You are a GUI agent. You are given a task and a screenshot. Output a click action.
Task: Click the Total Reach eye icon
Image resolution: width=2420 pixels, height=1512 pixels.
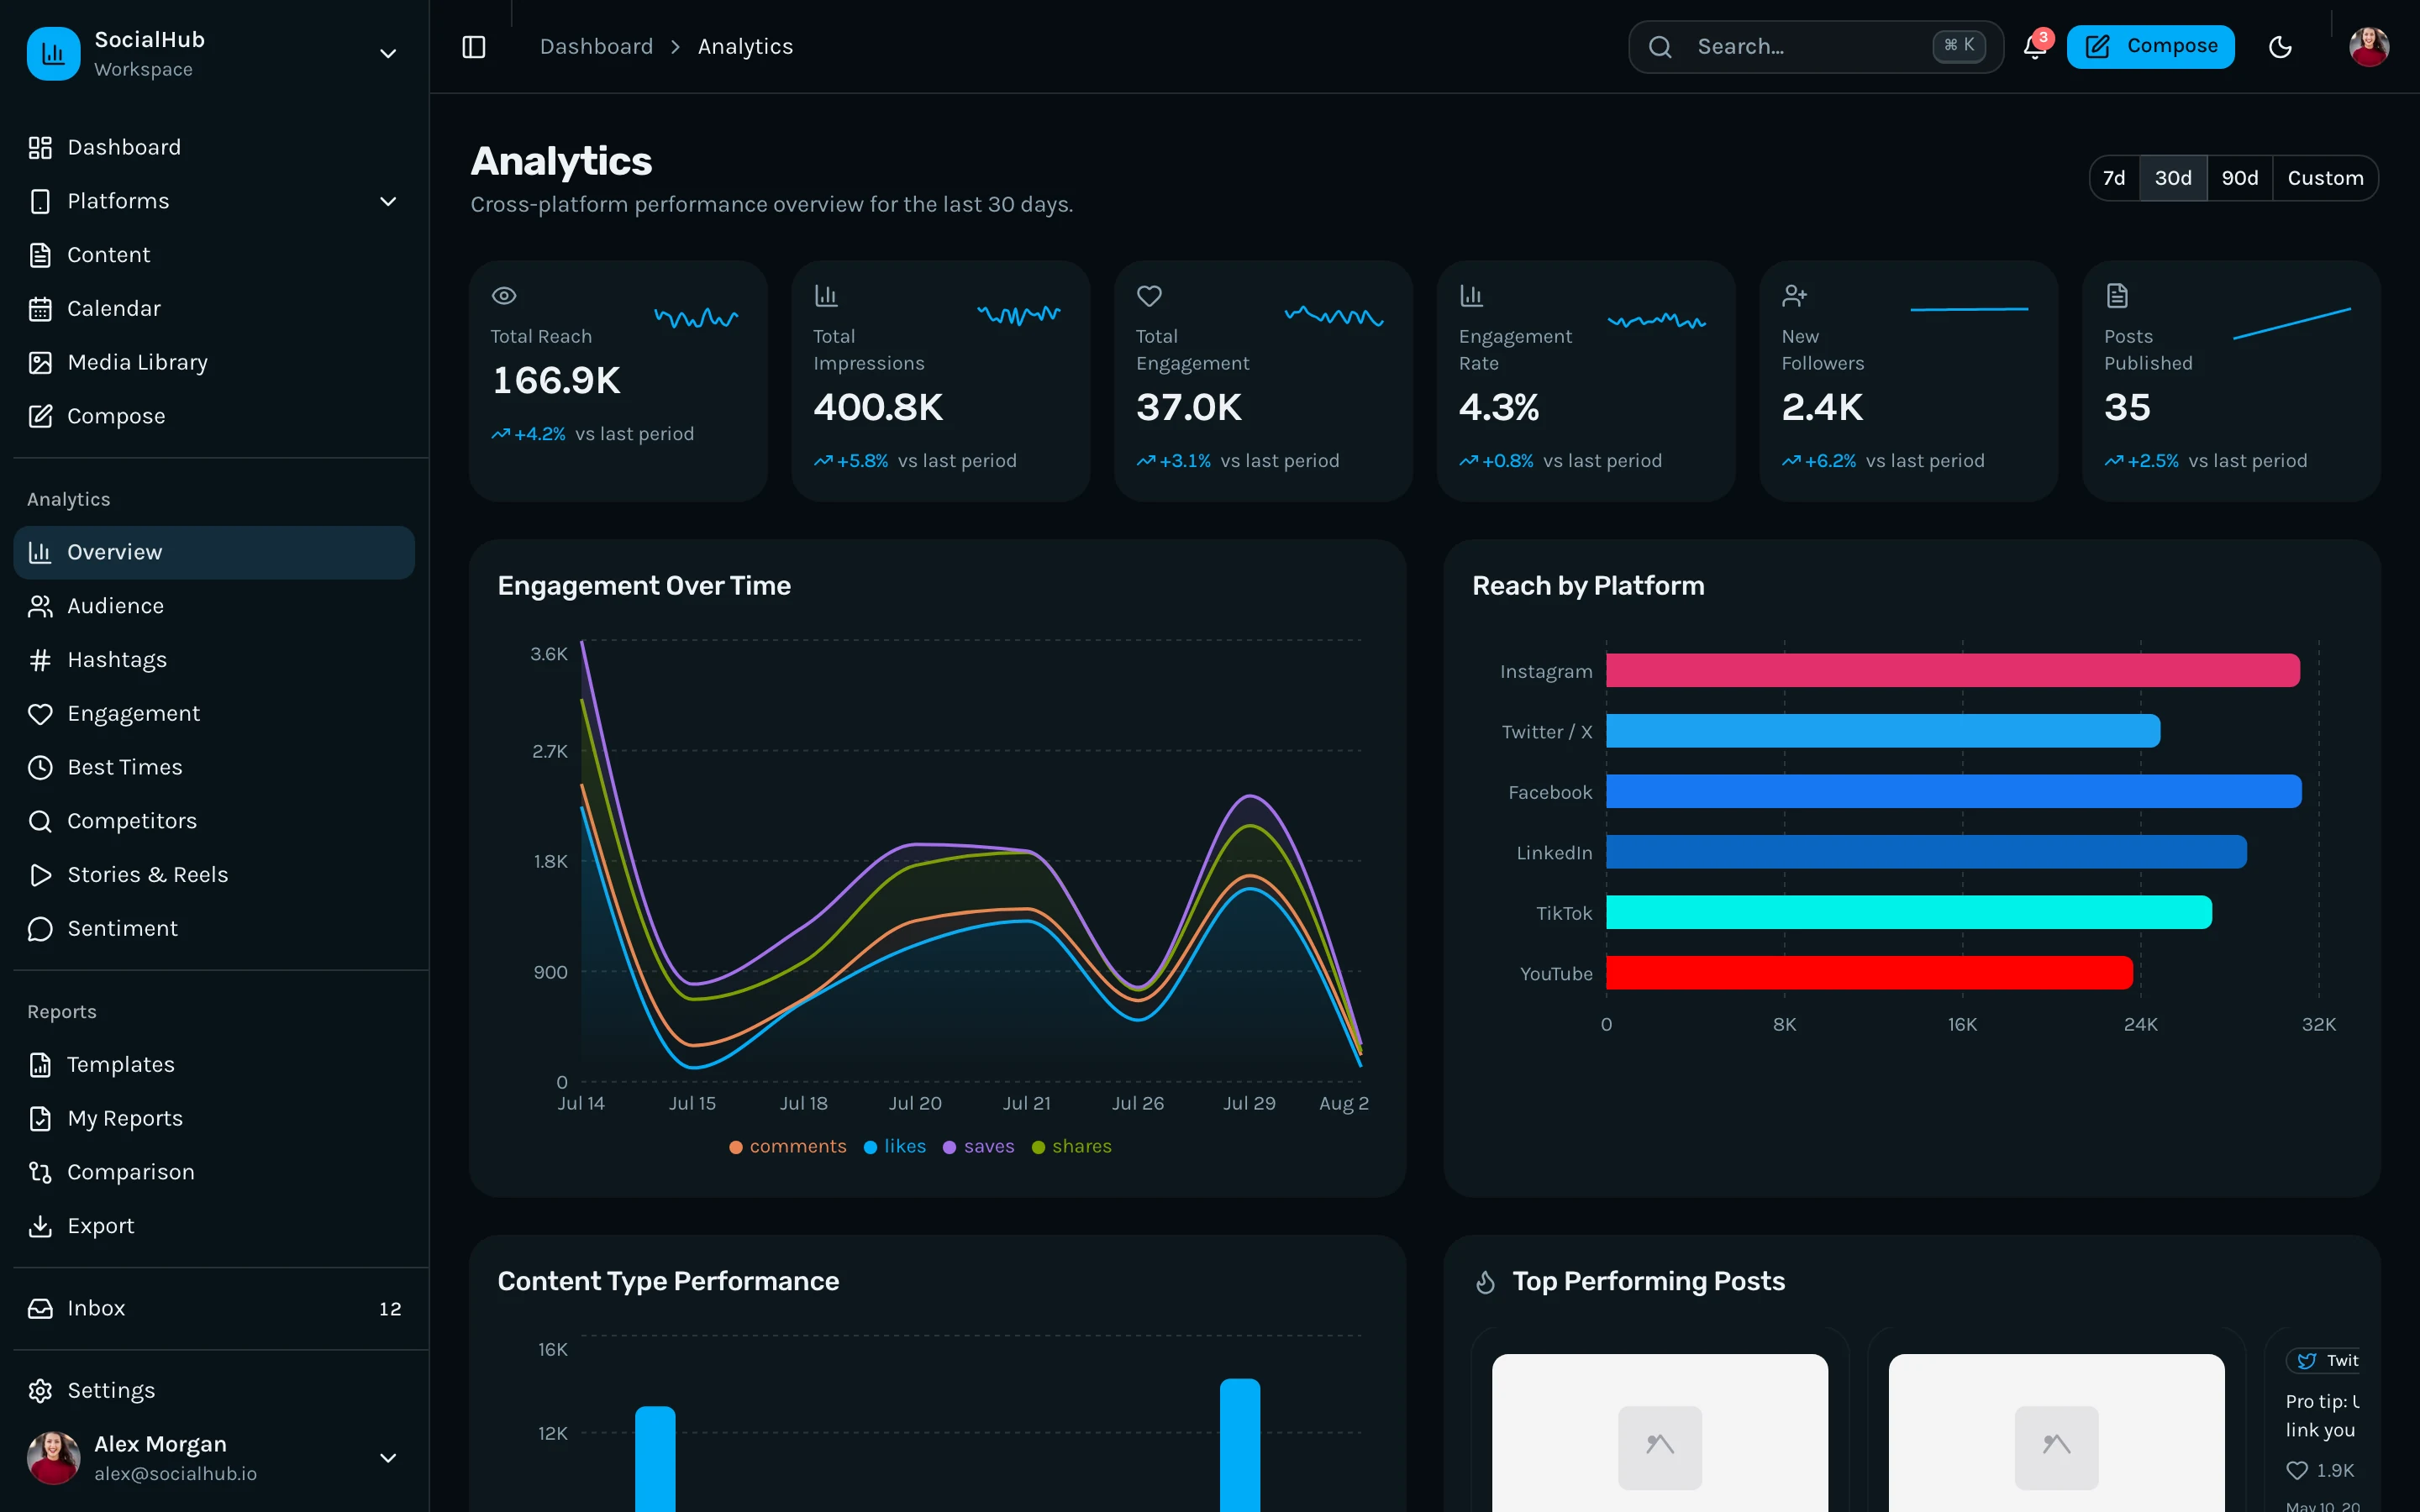coord(504,296)
